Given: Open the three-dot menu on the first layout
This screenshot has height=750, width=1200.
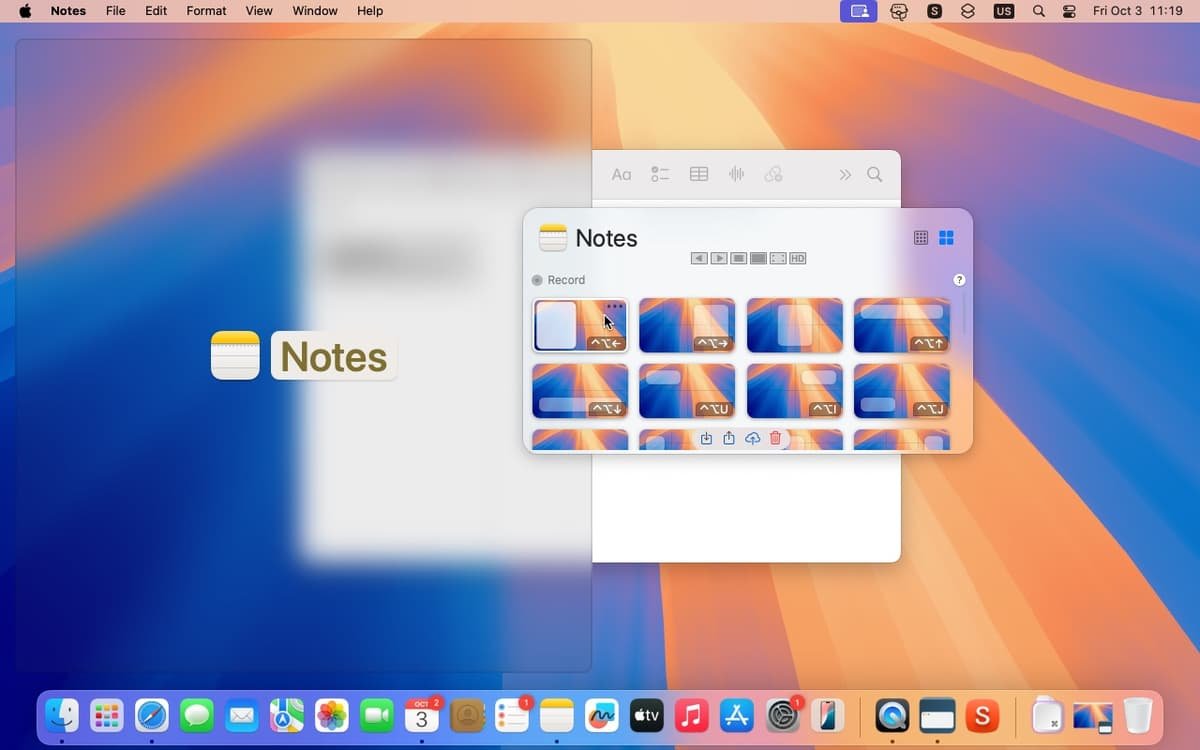Looking at the screenshot, I should pyautogui.click(x=614, y=306).
